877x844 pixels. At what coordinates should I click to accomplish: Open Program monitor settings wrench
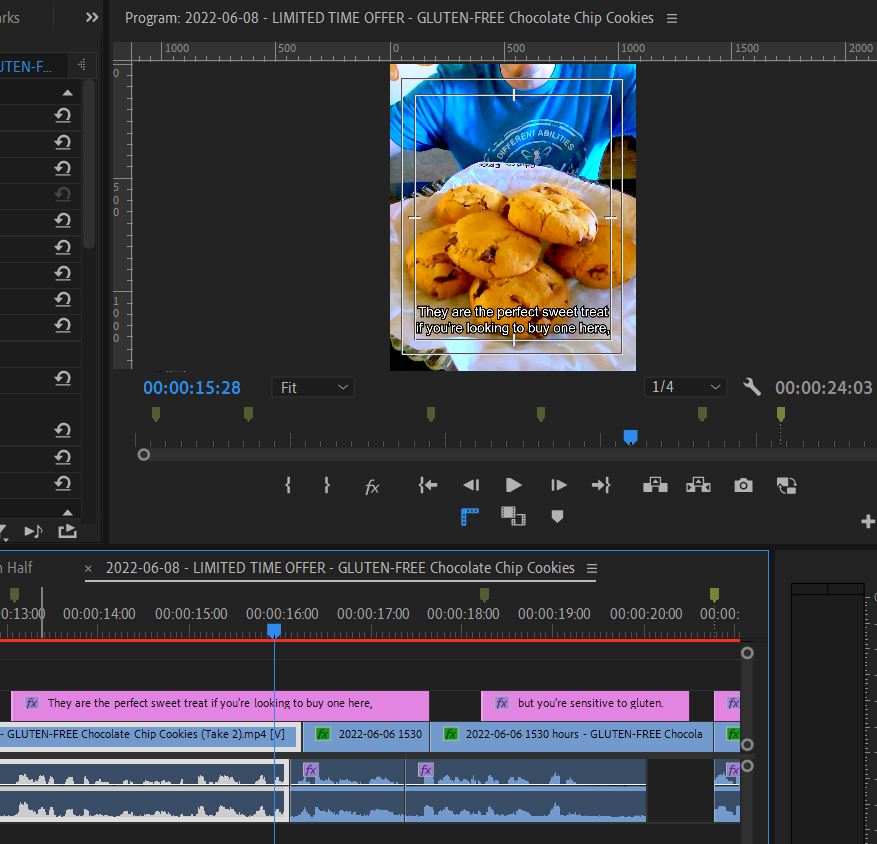(752, 387)
